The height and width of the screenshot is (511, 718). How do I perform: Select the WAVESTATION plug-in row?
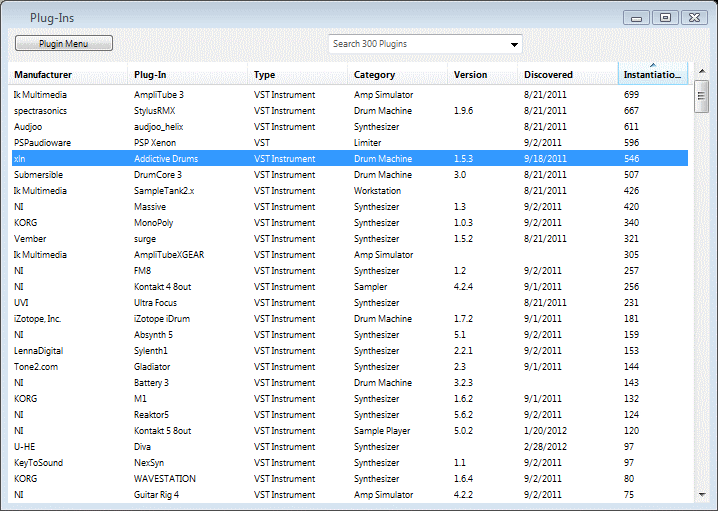[350, 479]
